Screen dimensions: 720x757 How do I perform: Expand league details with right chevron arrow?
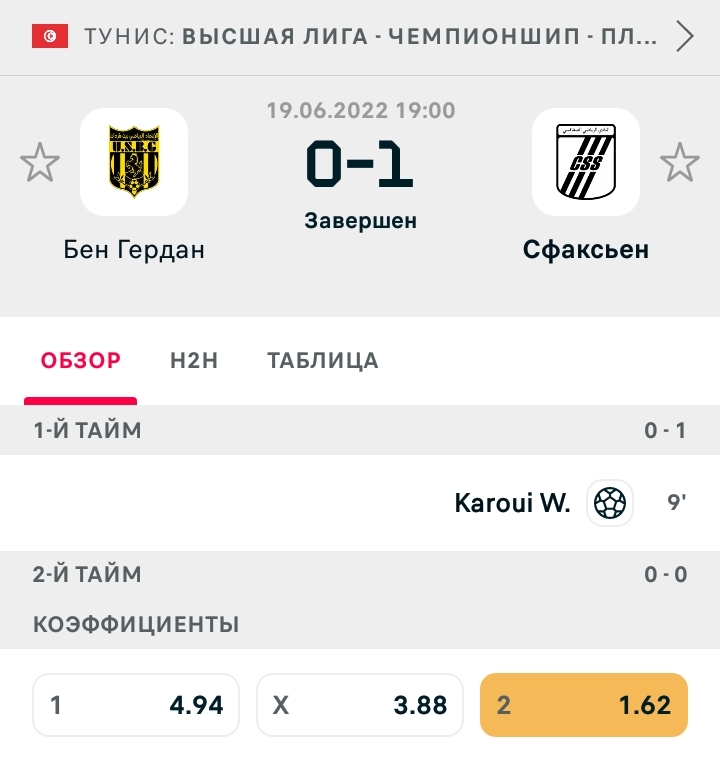pyautogui.click(x=685, y=36)
